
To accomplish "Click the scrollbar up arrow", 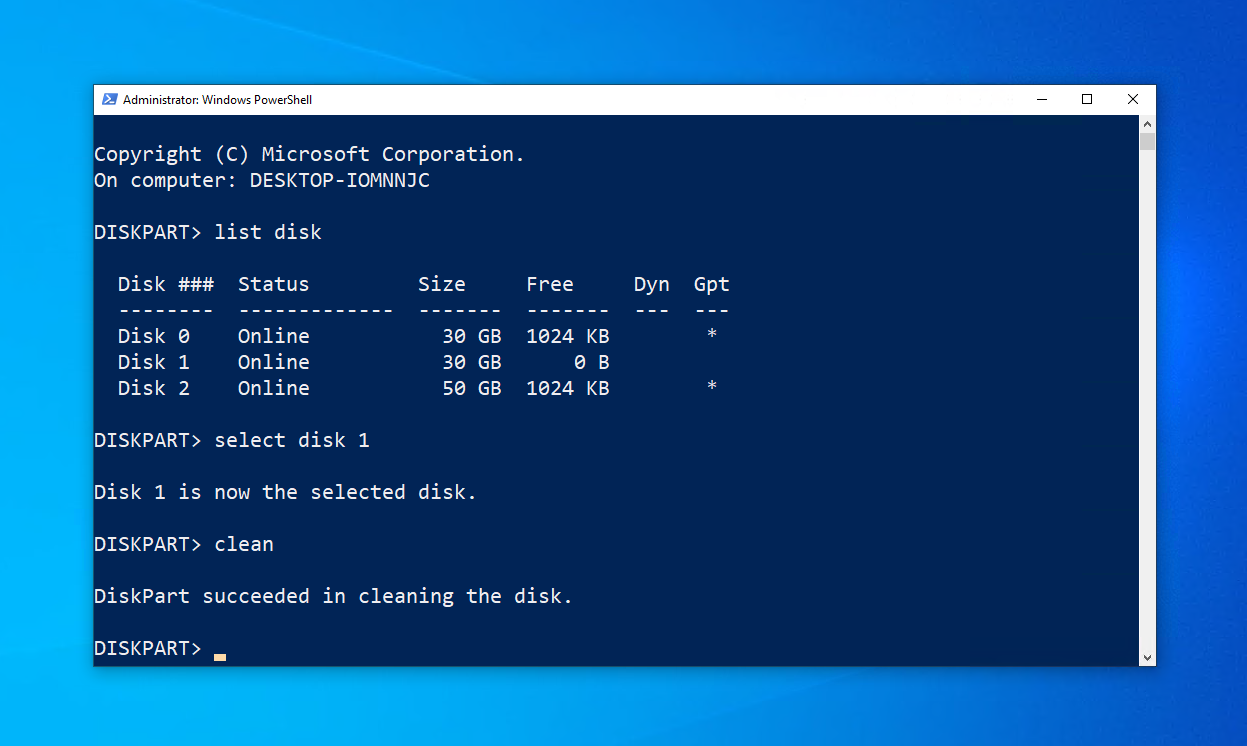I will pyautogui.click(x=1147, y=124).
